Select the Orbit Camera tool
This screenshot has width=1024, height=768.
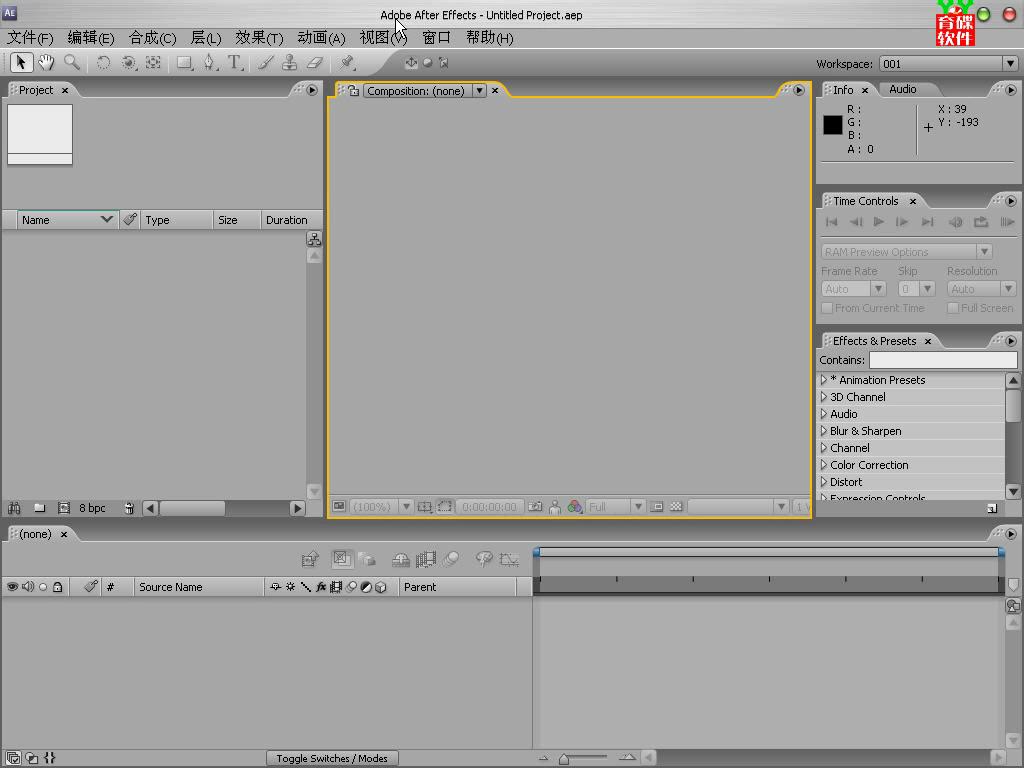tap(129, 63)
